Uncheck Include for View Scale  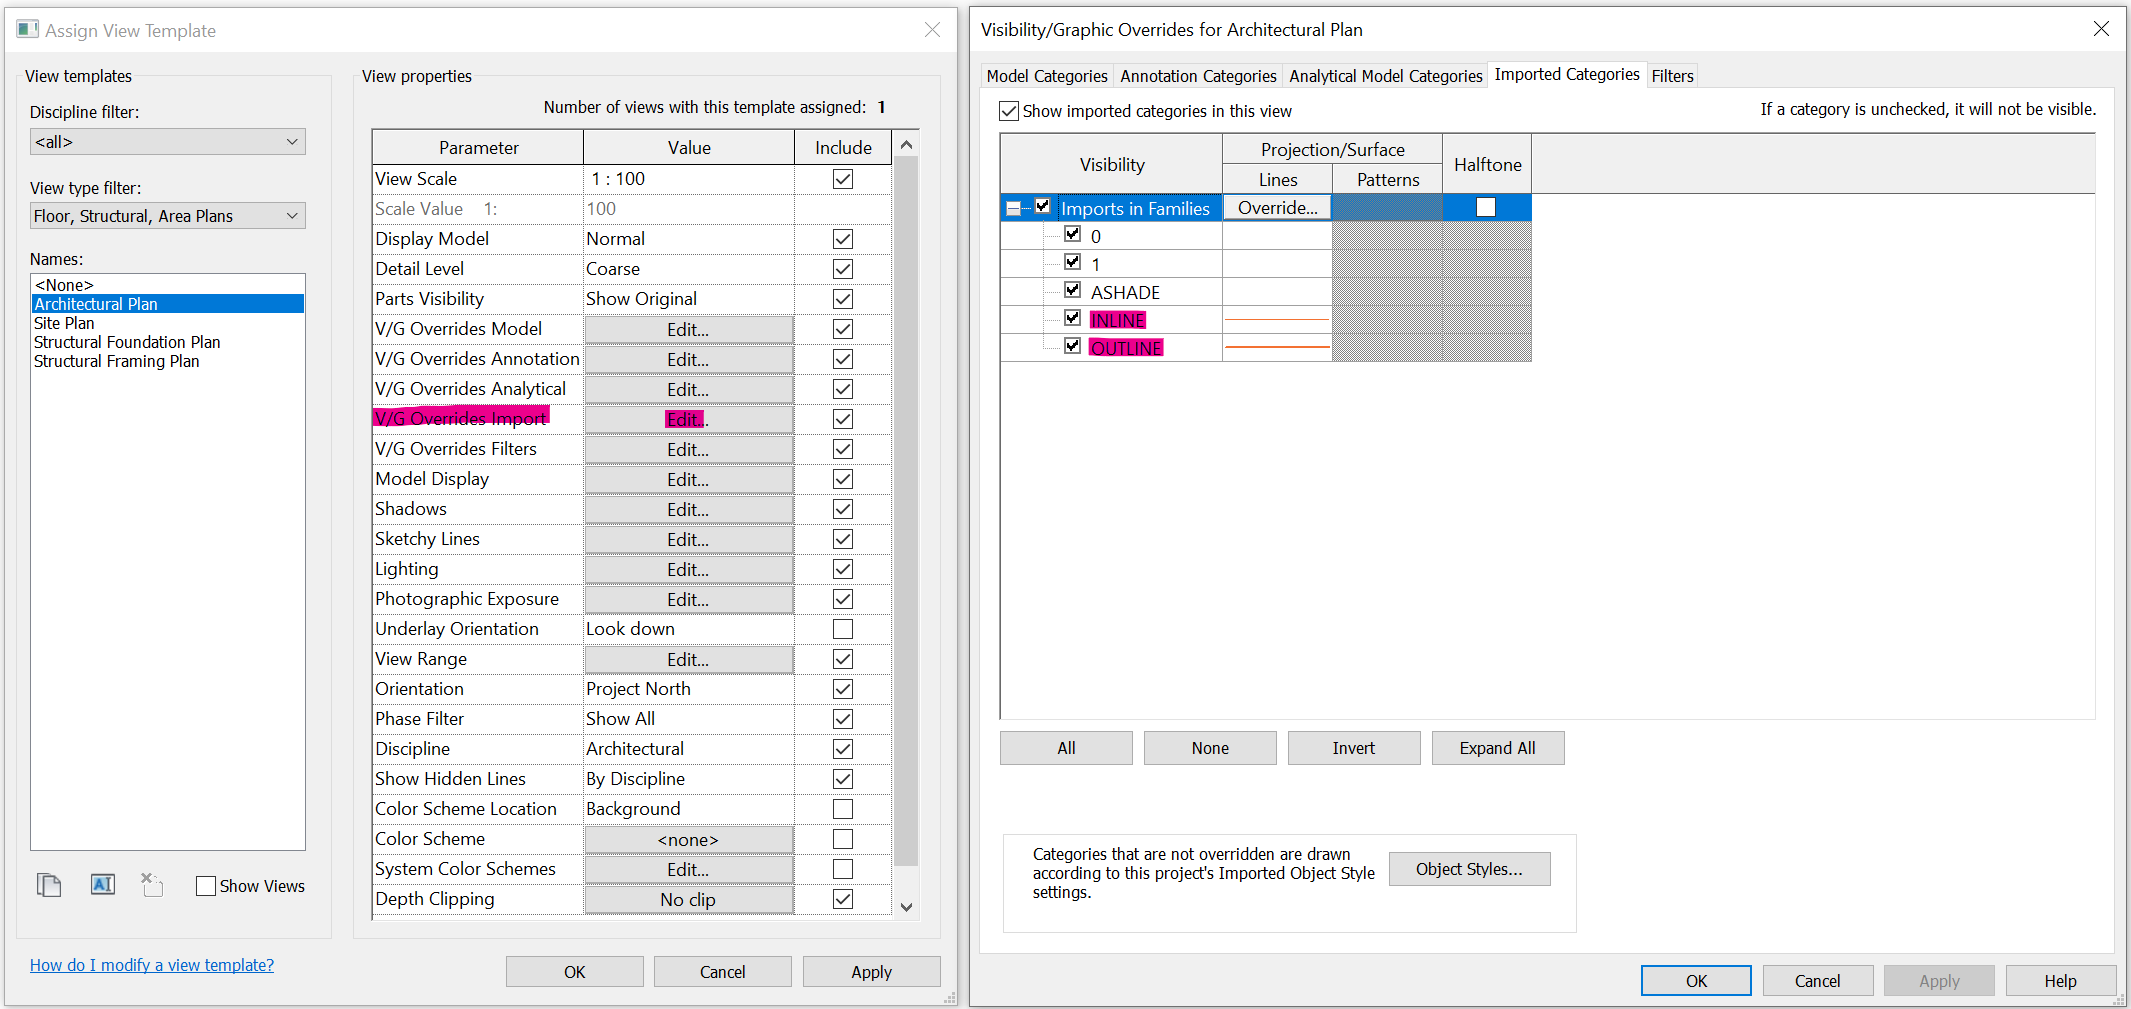(843, 179)
